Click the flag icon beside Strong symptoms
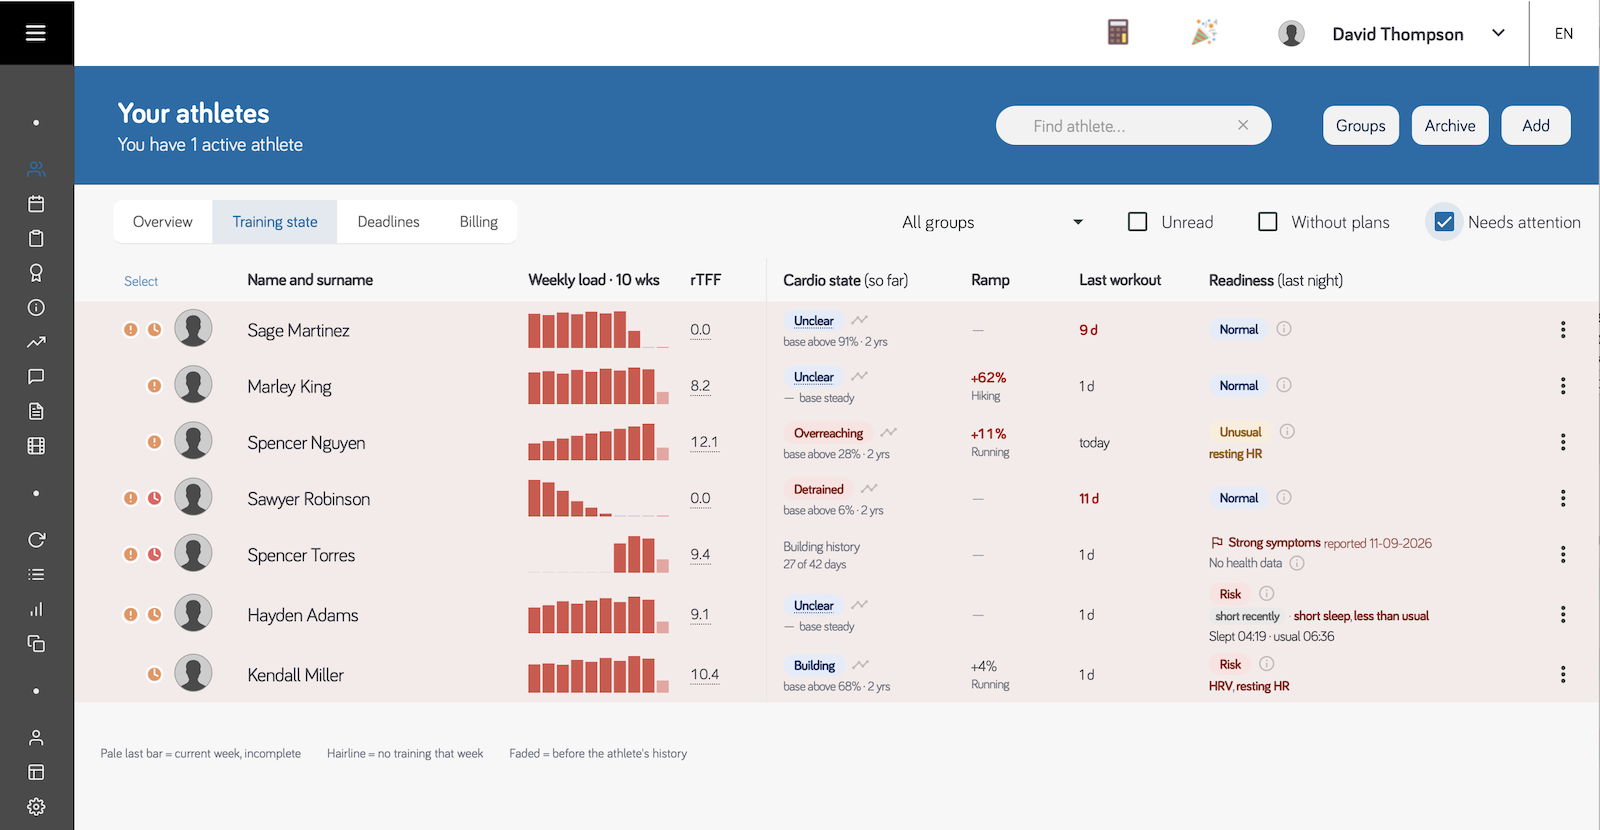The height and width of the screenshot is (830, 1600). click(x=1217, y=543)
